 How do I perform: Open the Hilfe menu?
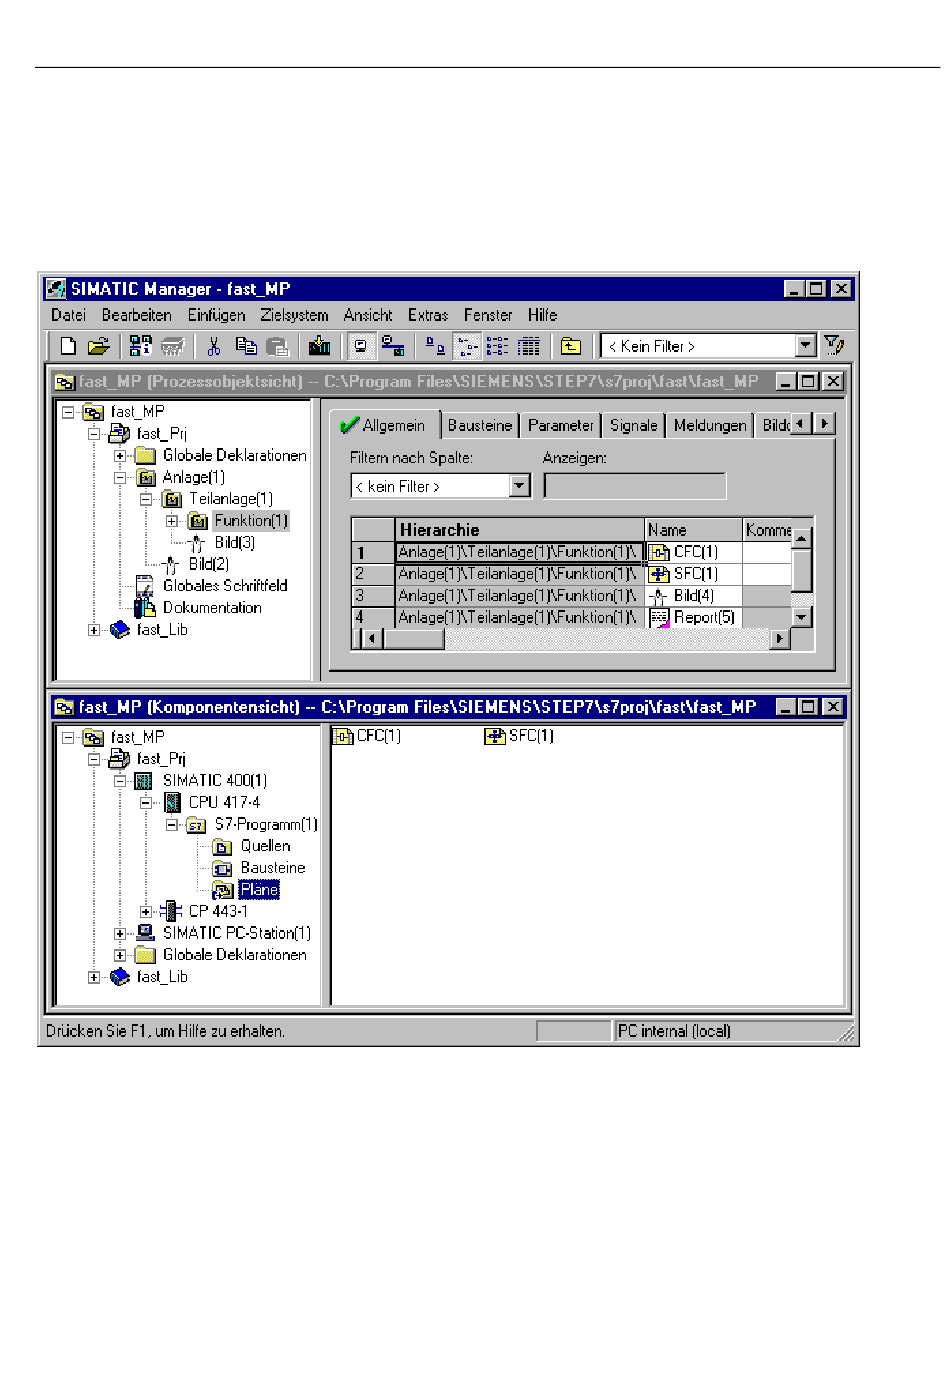pyautogui.click(x=542, y=315)
